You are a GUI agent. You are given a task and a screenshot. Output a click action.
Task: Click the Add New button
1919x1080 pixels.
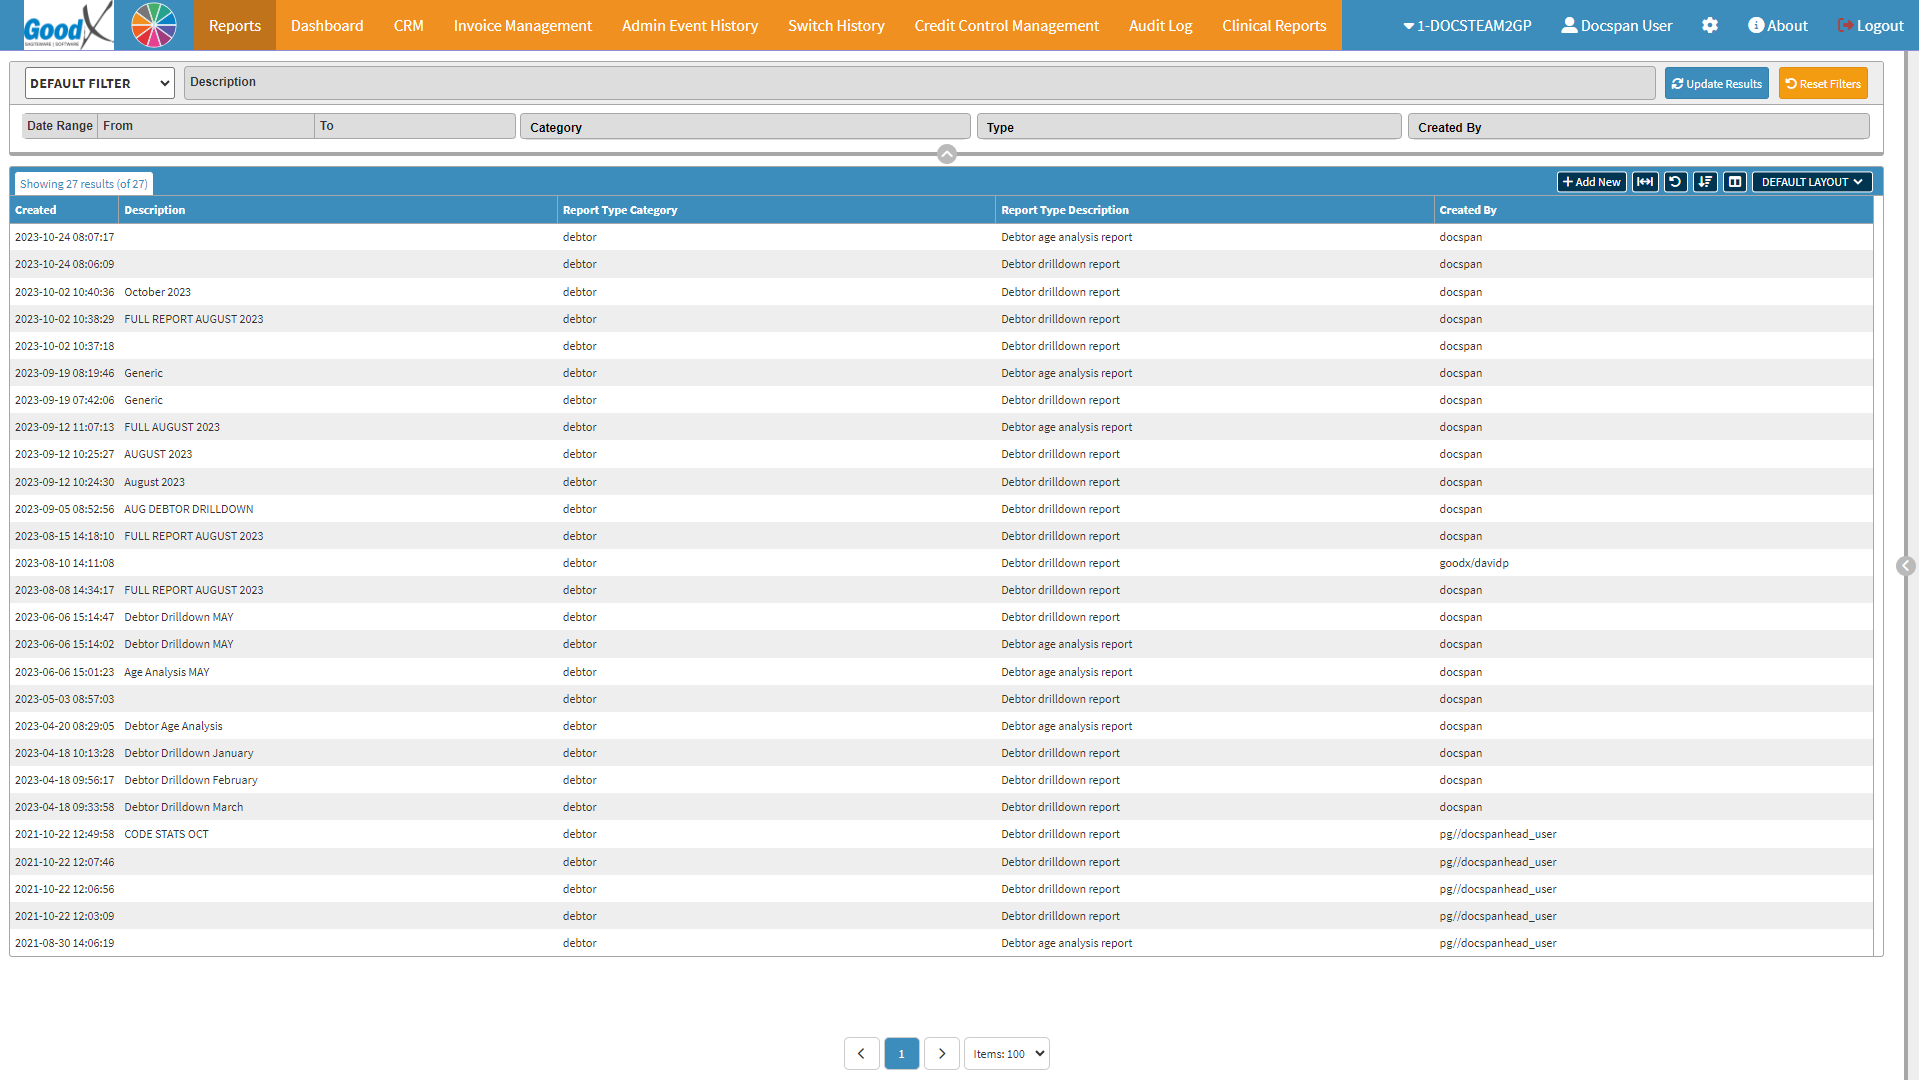(1591, 182)
